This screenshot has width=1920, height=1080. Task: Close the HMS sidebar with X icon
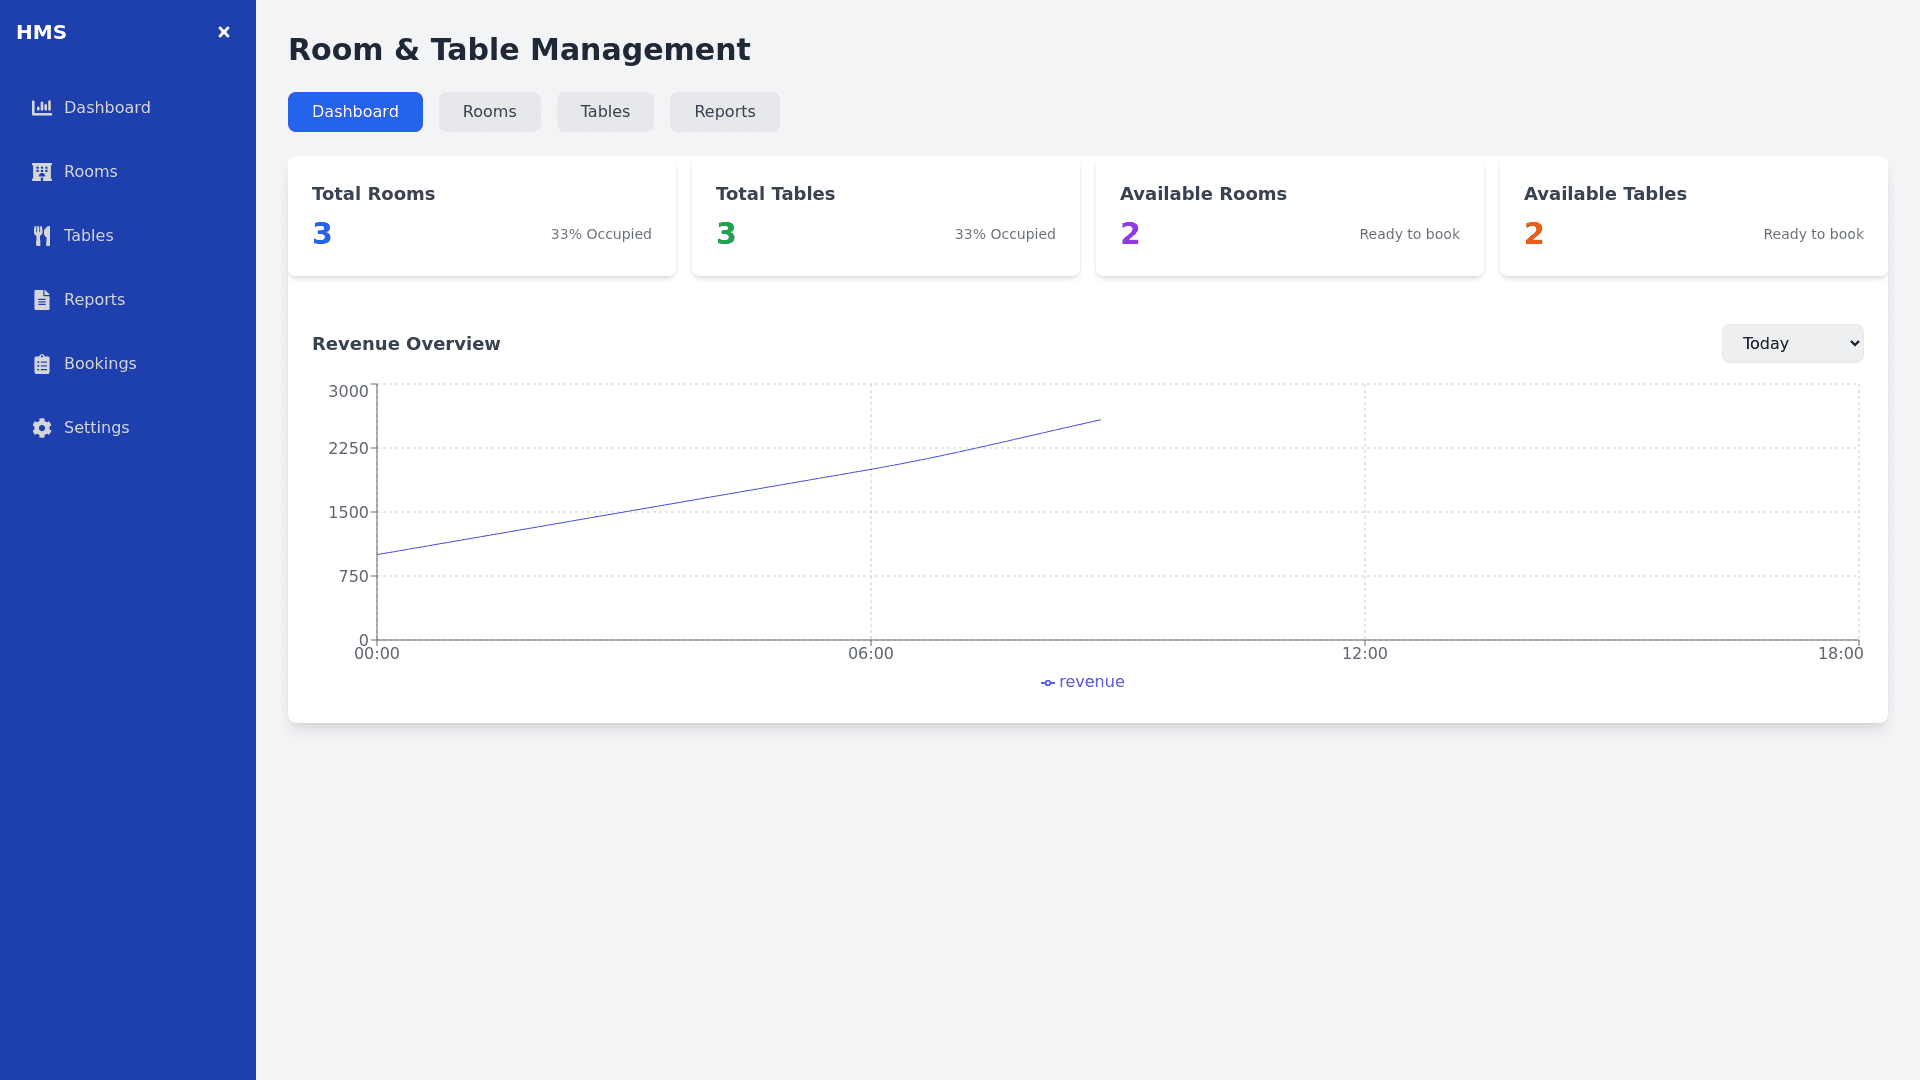point(224,32)
